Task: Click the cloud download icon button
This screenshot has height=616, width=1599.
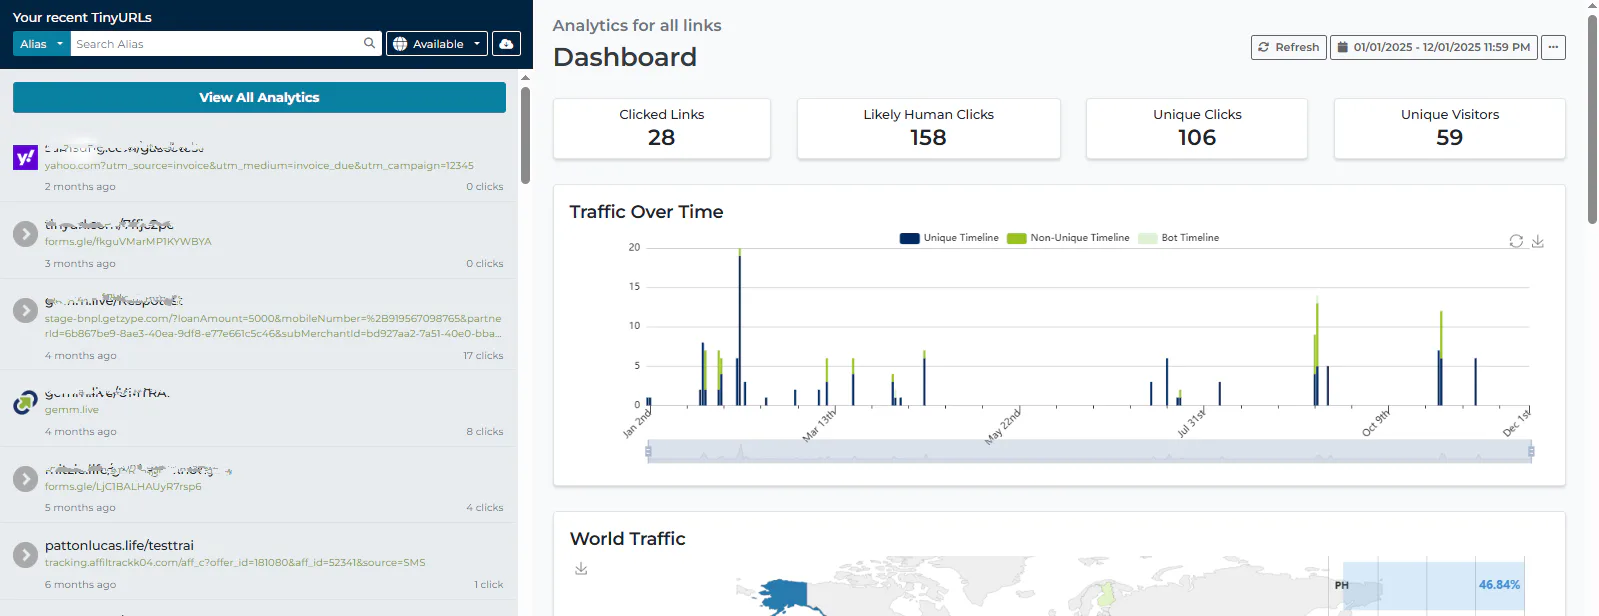Action: coord(506,44)
